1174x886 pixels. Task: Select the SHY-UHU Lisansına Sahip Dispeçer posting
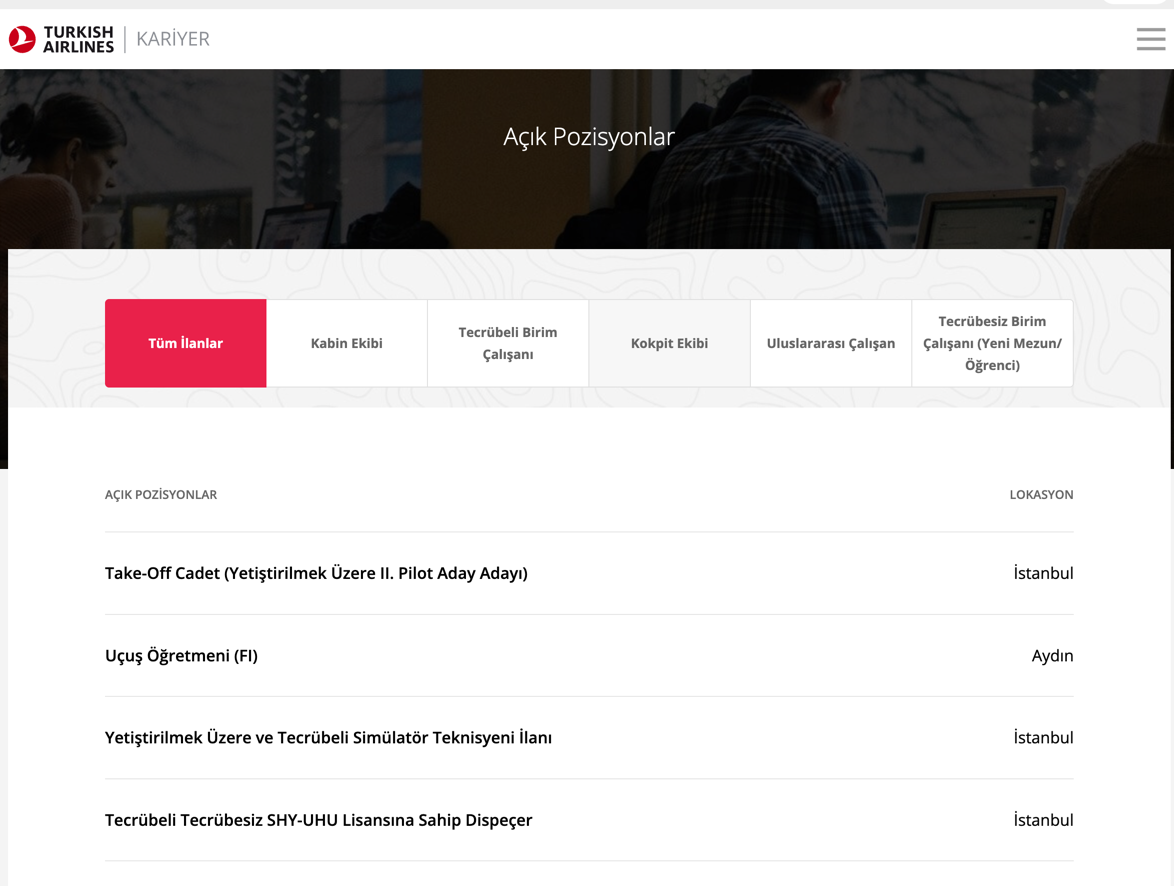[318, 820]
